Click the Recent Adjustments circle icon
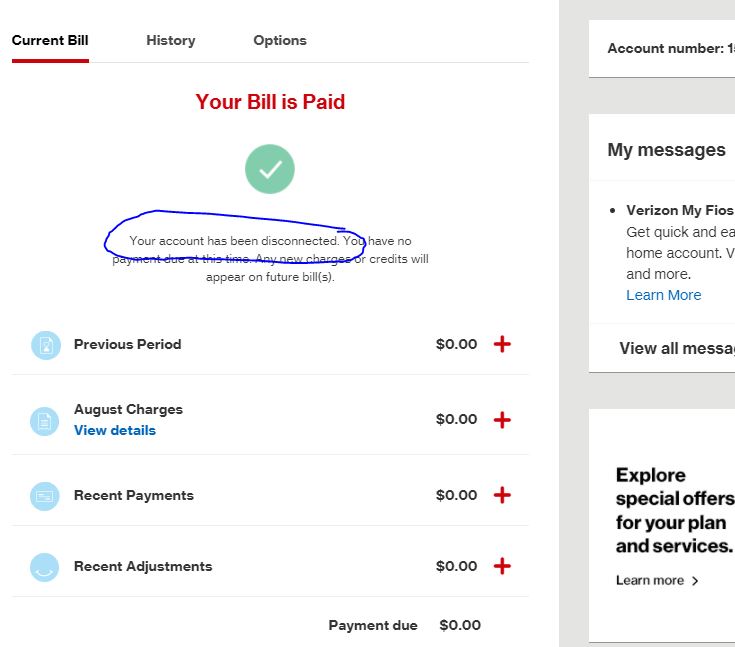The image size is (735, 647). [45, 567]
